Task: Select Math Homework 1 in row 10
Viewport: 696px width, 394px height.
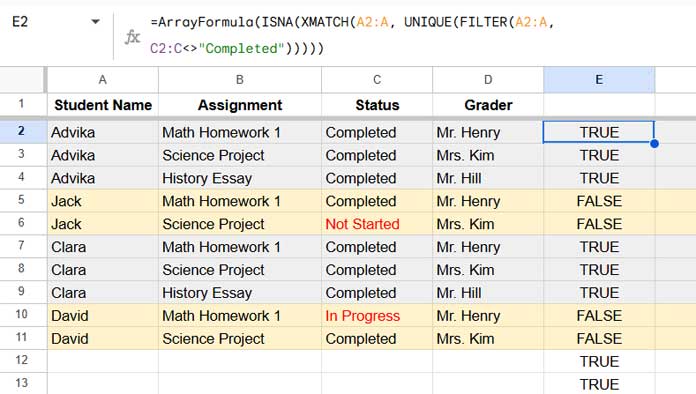Action: coord(240,315)
